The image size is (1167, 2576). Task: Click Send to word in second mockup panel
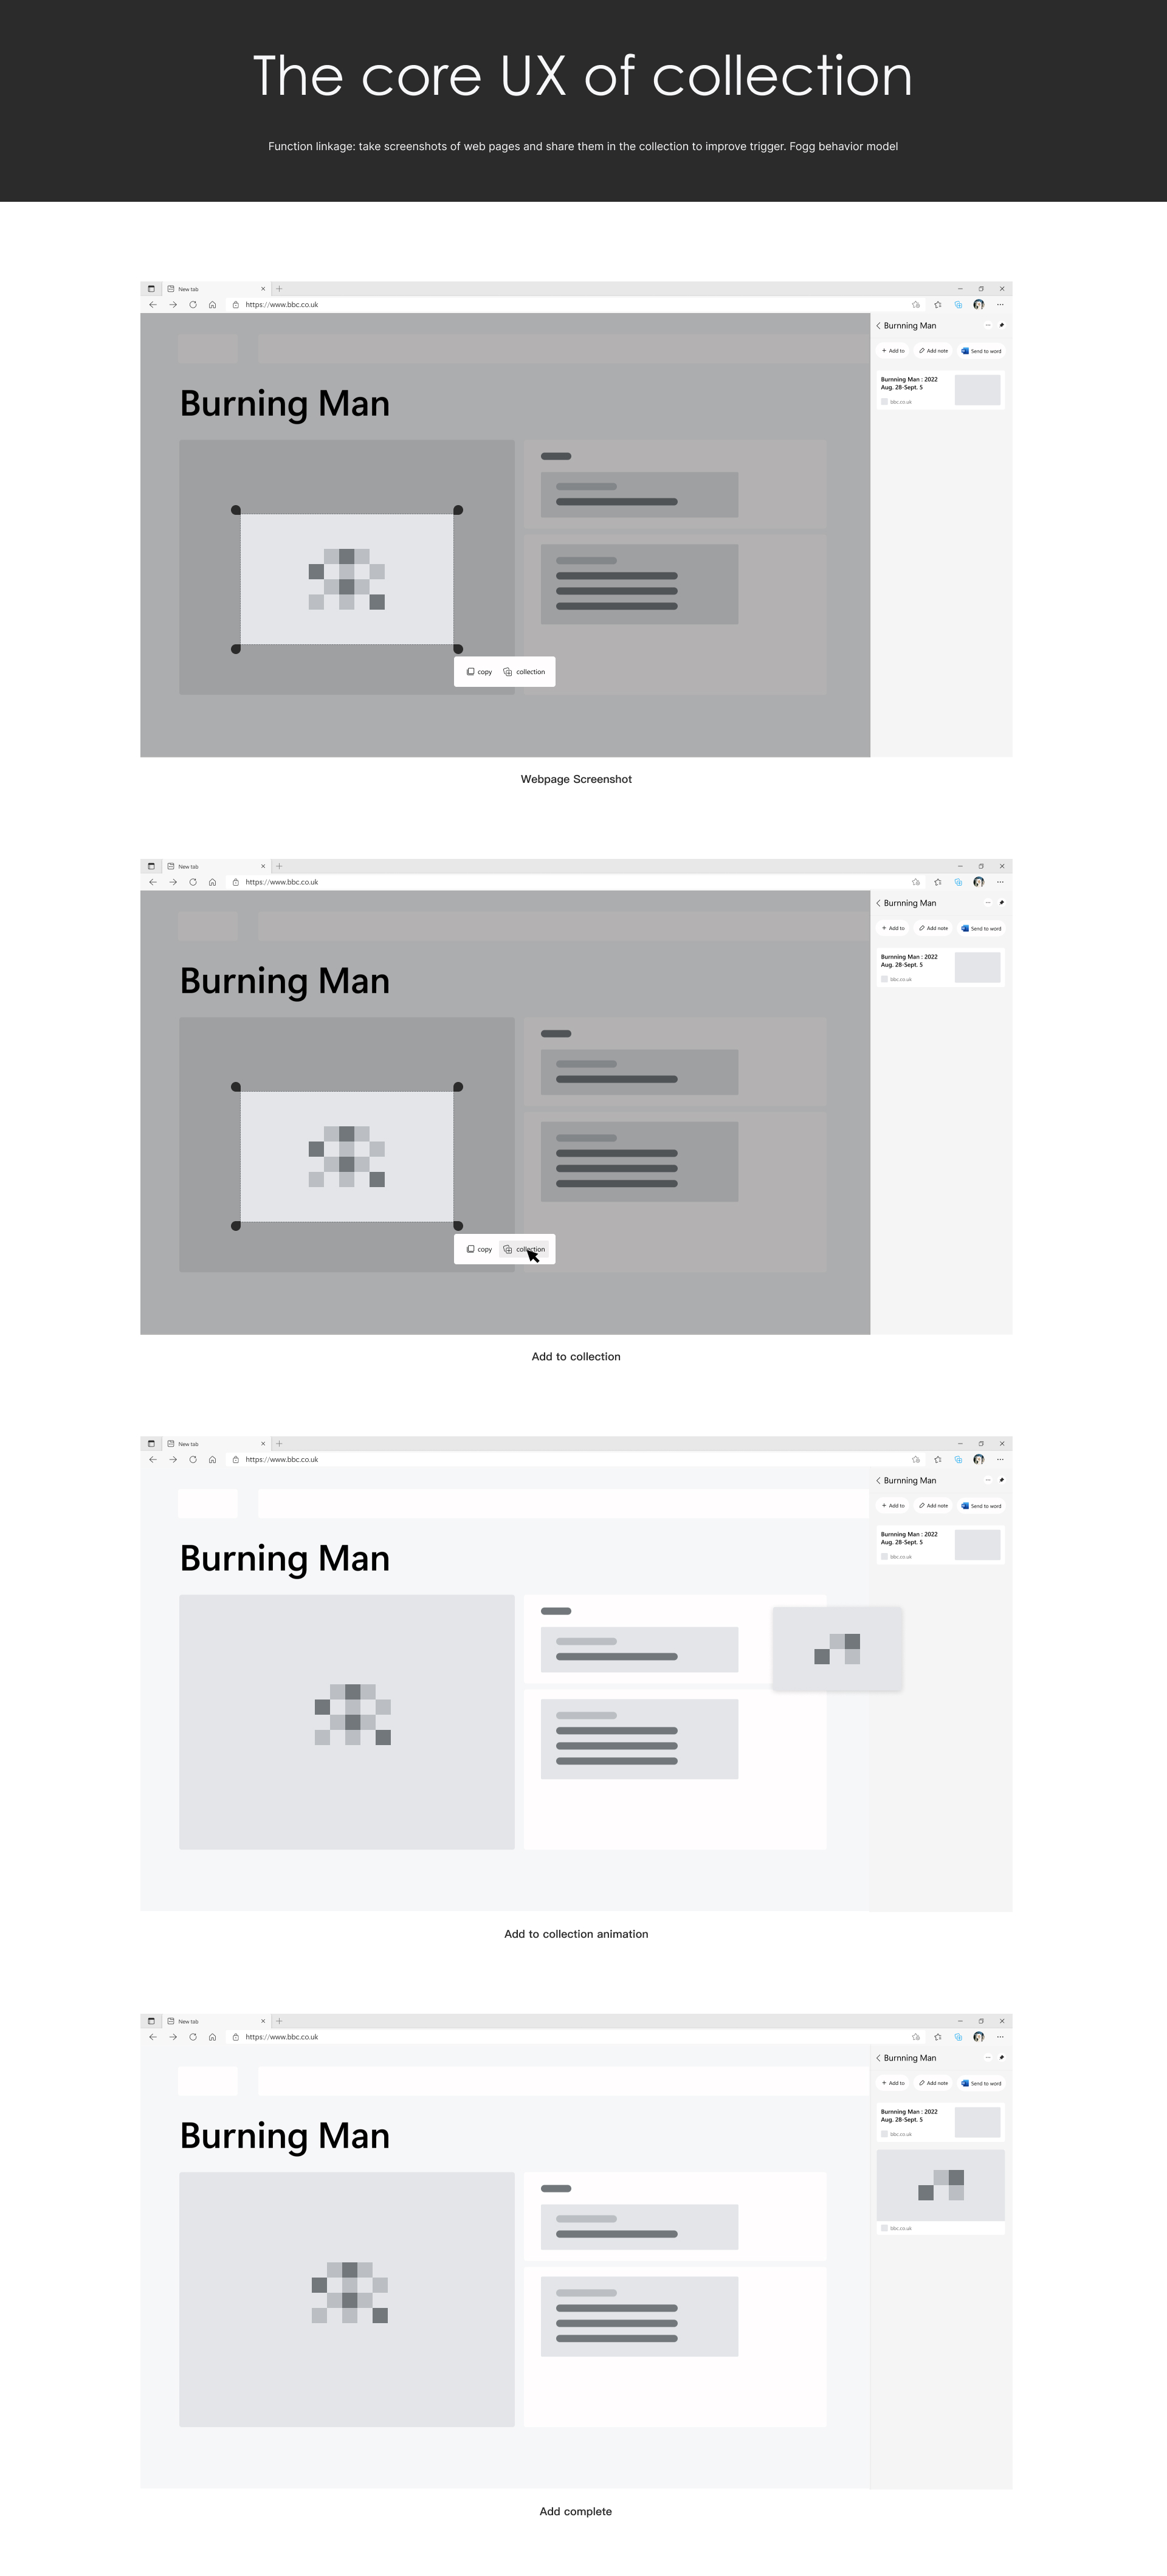coord(981,928)
